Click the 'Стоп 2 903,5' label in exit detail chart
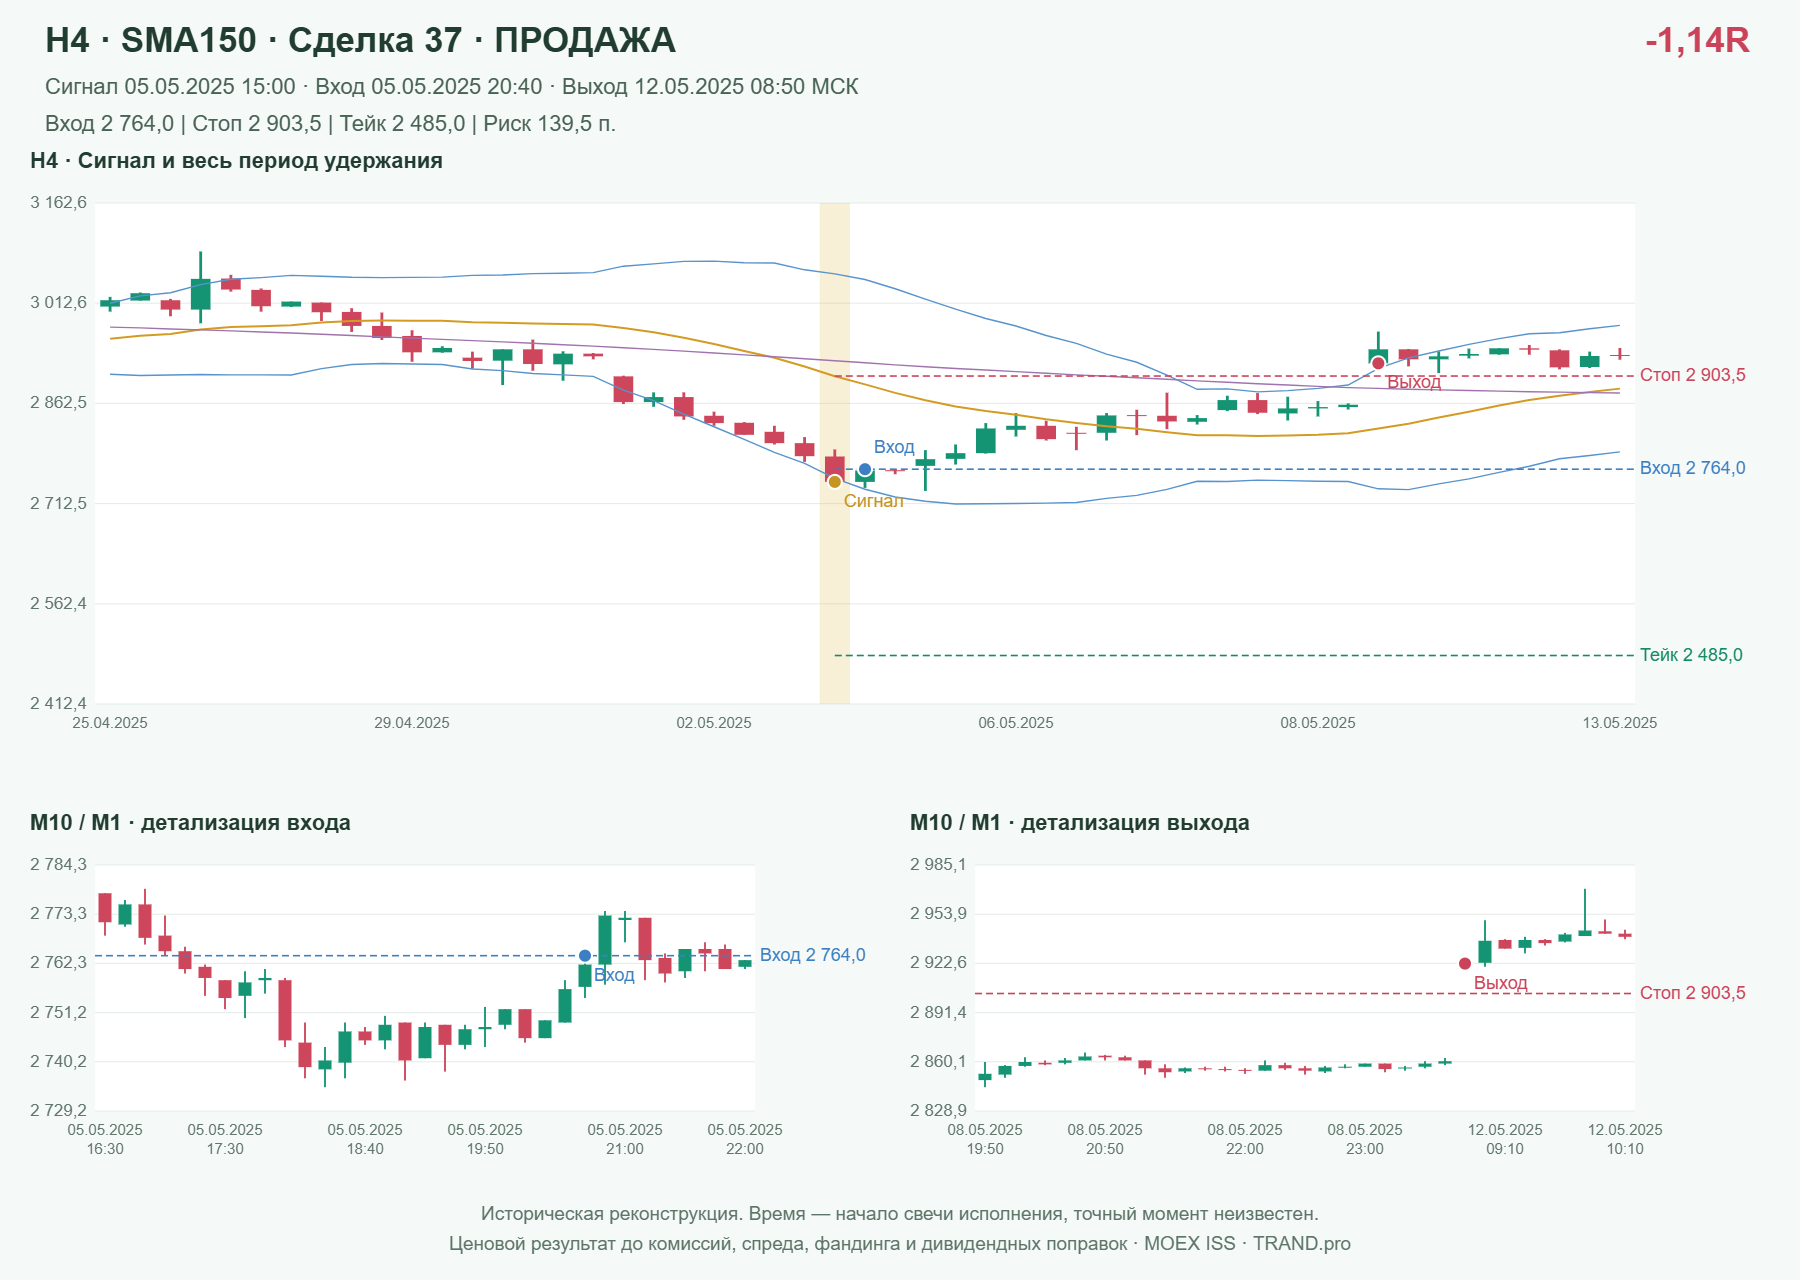 pos(1693,993)
